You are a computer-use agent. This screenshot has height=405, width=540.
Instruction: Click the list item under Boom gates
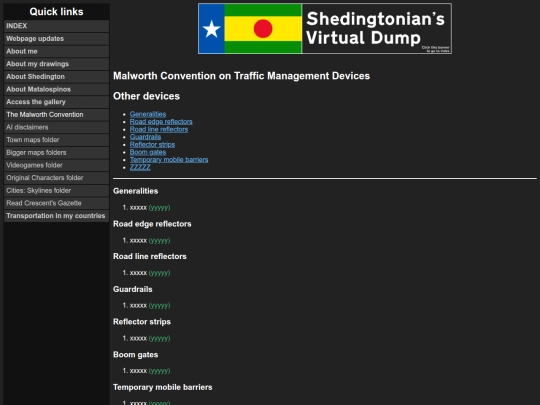tap(150, 371)
